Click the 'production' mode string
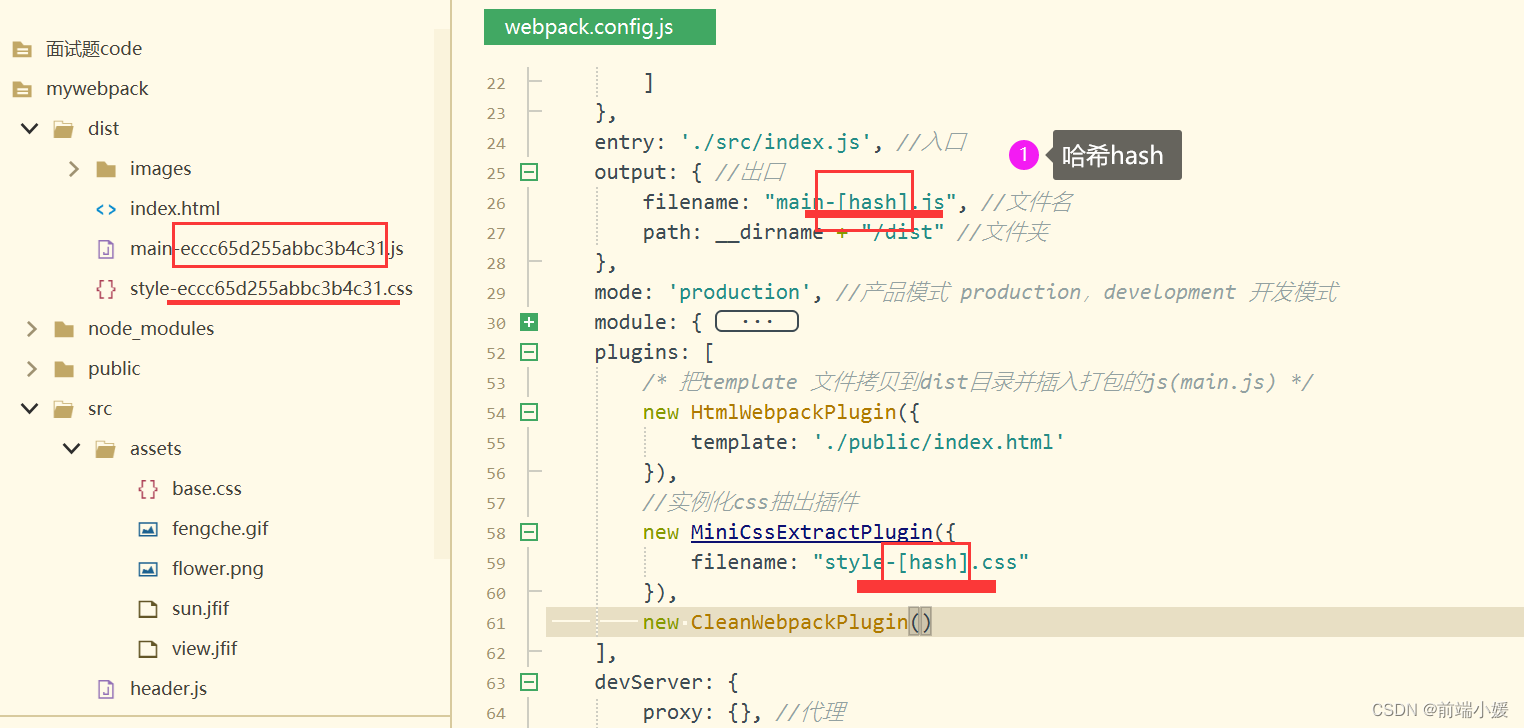The width and height of the screenshot is (1524, 728). pos(740,292)
